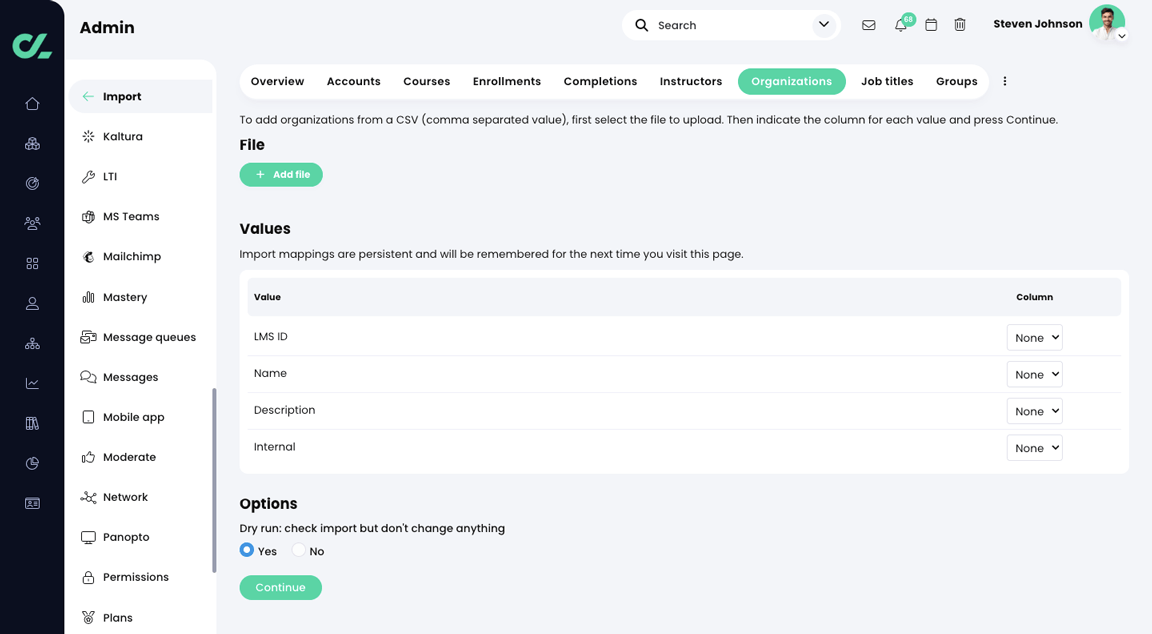
Task: Open the calendar icon in the top bar
Action: [x=930, y=24]
